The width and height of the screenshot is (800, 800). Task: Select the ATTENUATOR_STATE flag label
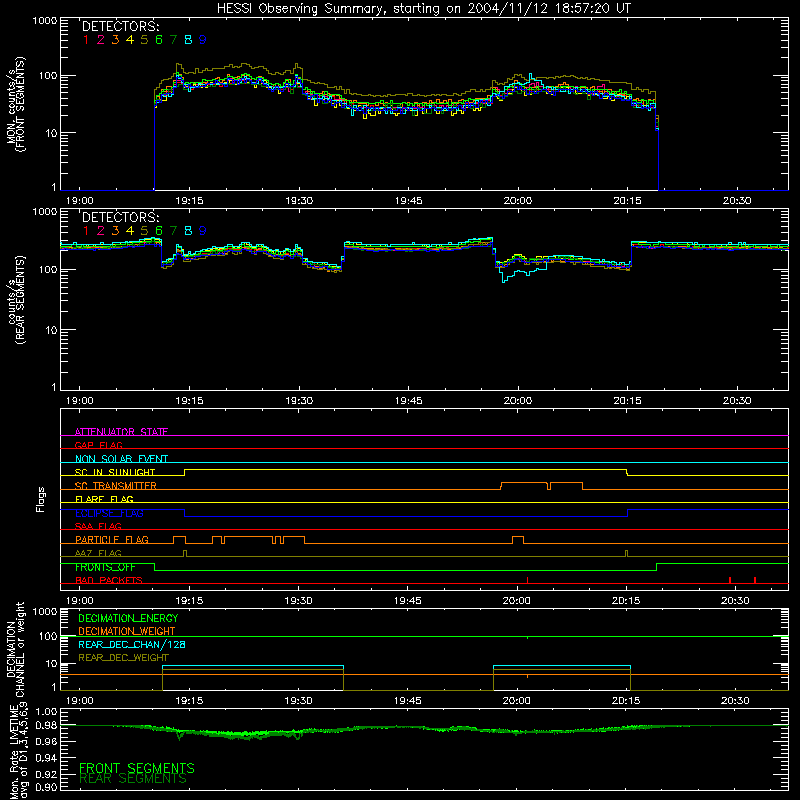(121, 432)
